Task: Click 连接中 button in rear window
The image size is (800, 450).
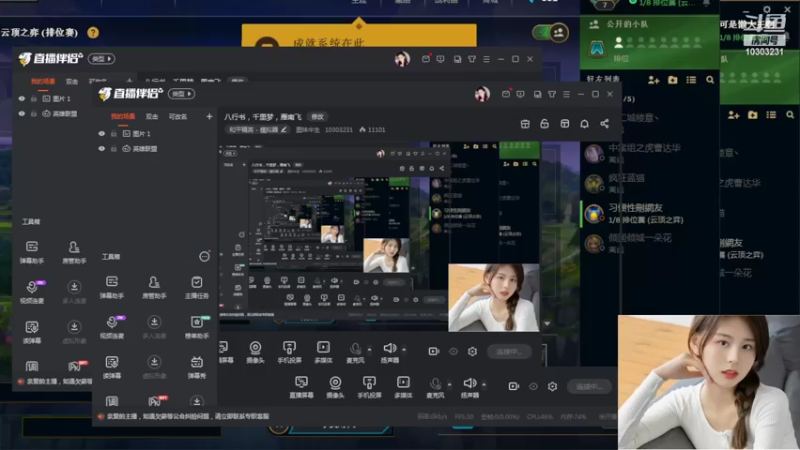Action: [509, 352]
